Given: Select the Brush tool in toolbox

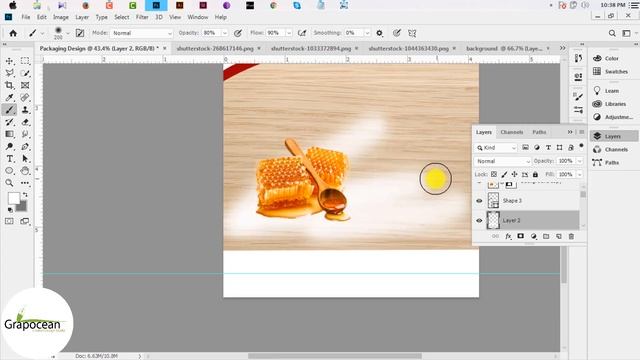Looking at the screenshot, I should pyautogui.click(x=9, y=110).
